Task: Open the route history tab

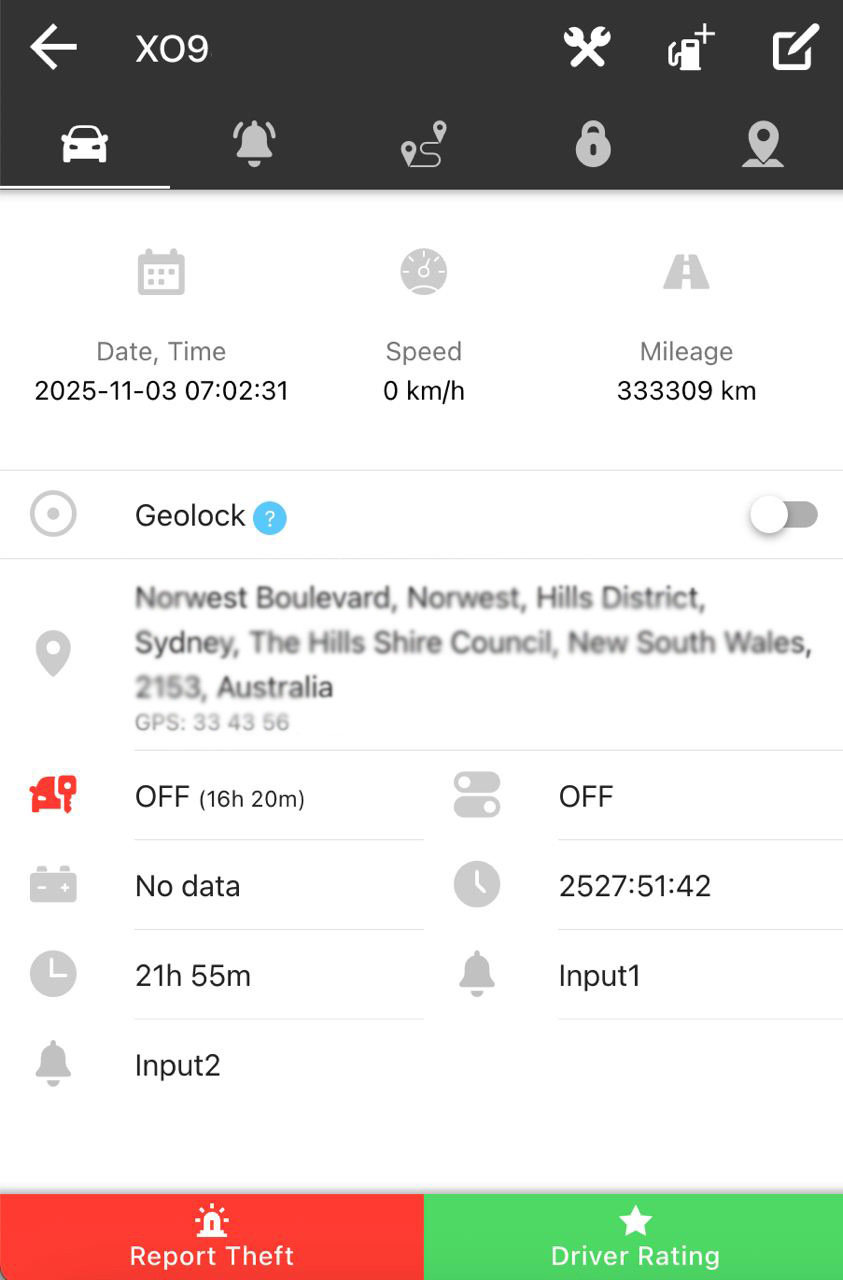Action: [x=423, y=145]
